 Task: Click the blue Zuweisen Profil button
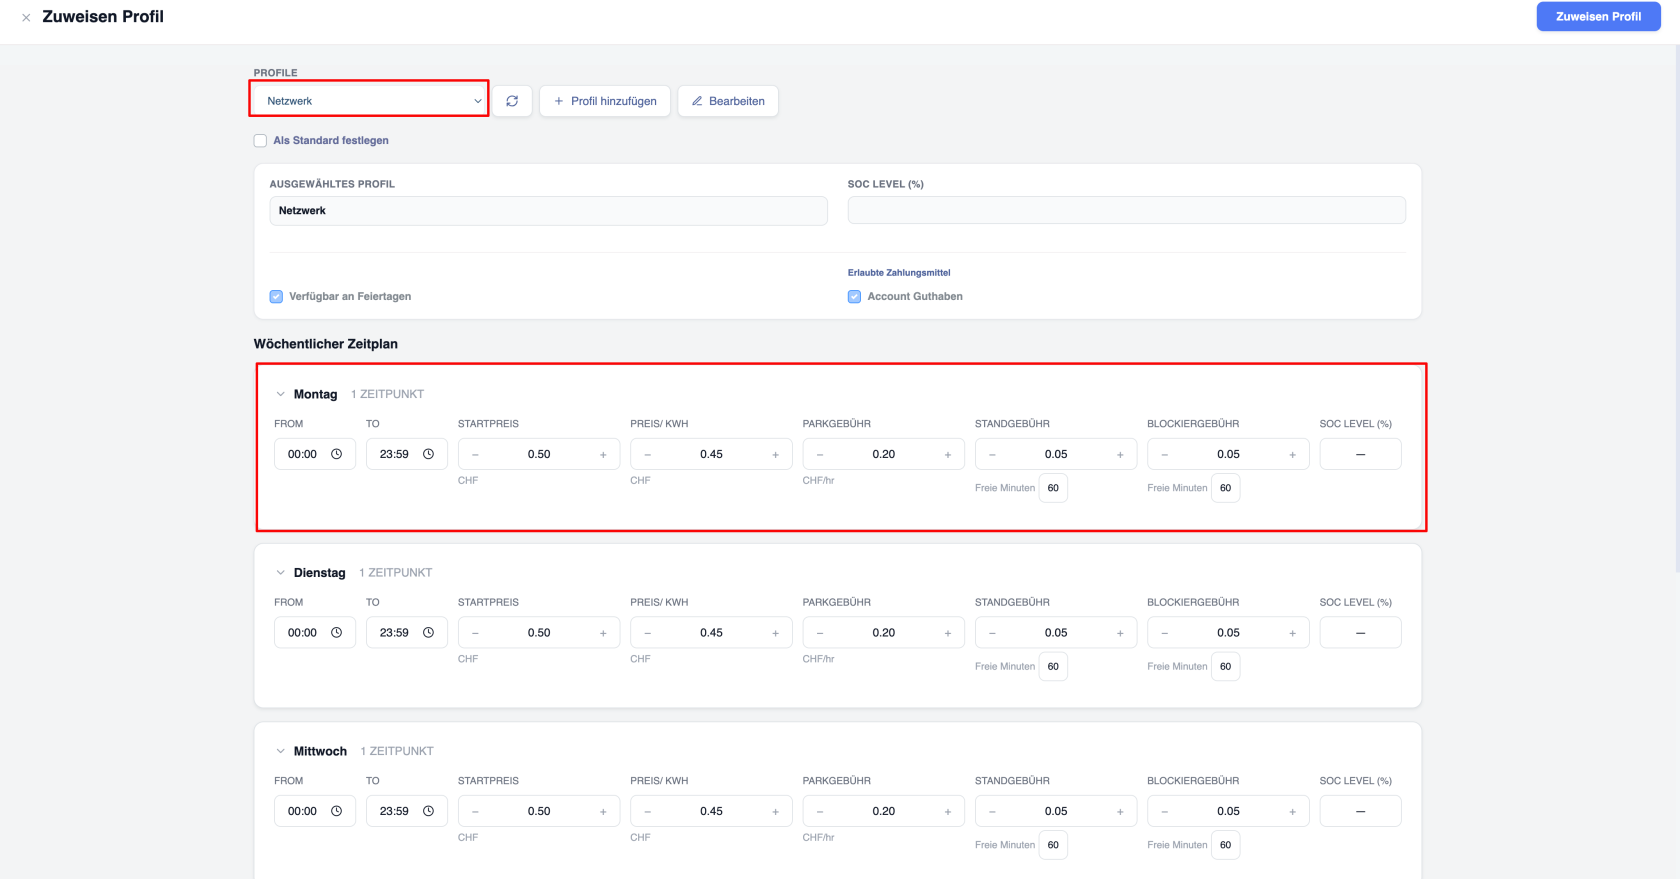1598,17
